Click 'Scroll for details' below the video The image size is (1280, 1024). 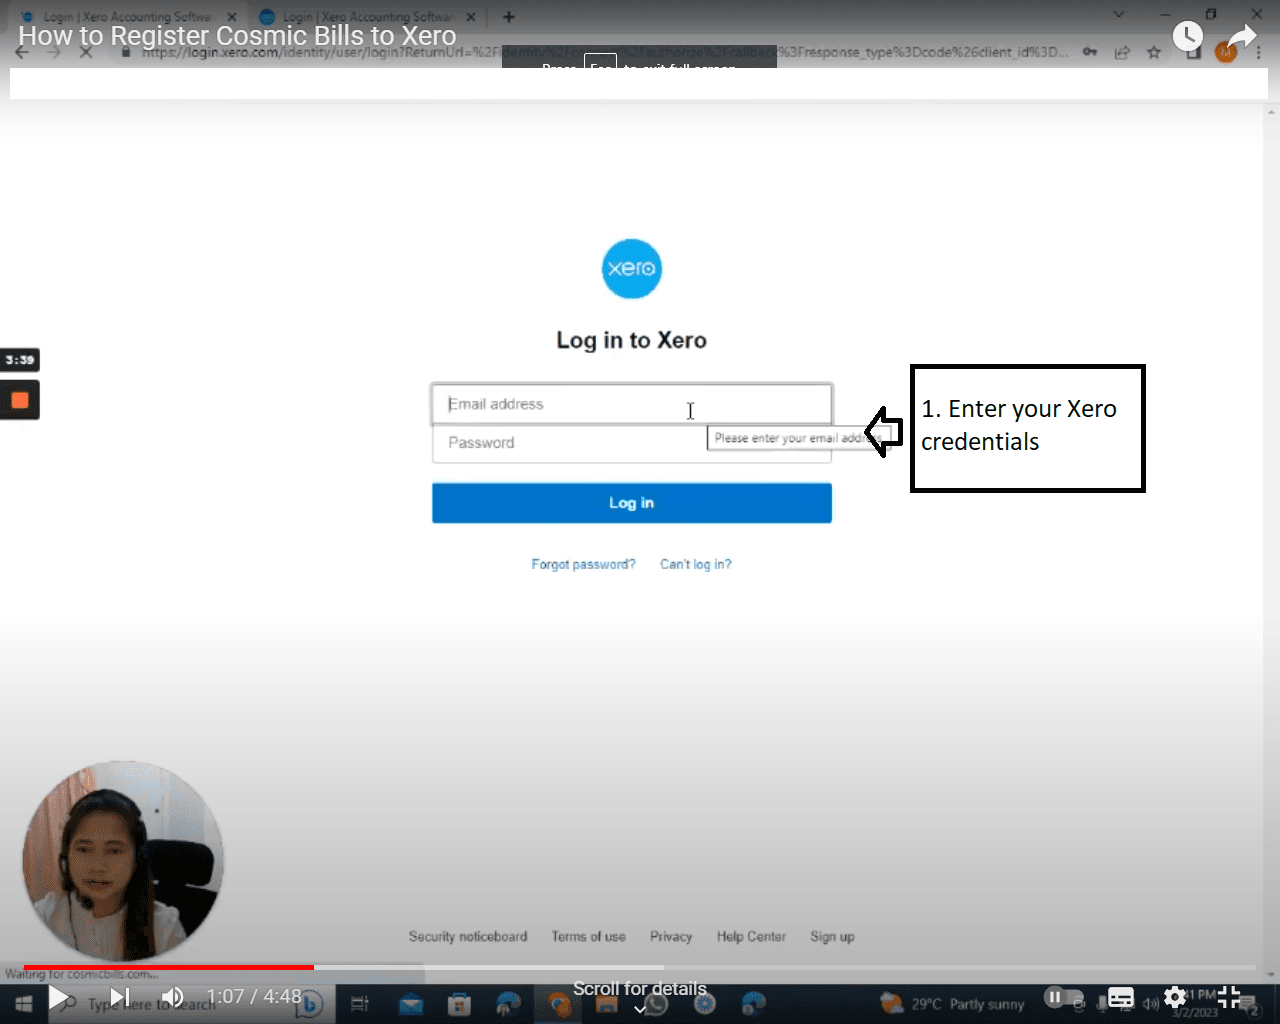coord(640,989)
